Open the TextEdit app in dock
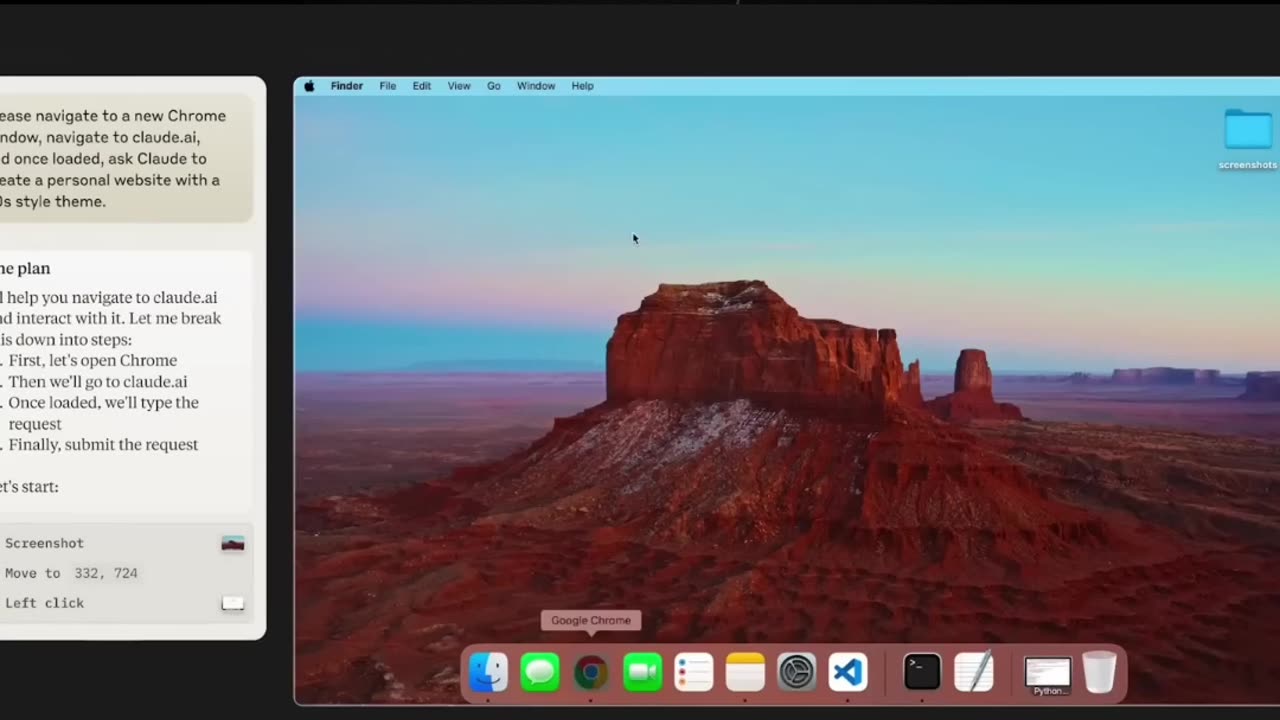 [973, 672]
